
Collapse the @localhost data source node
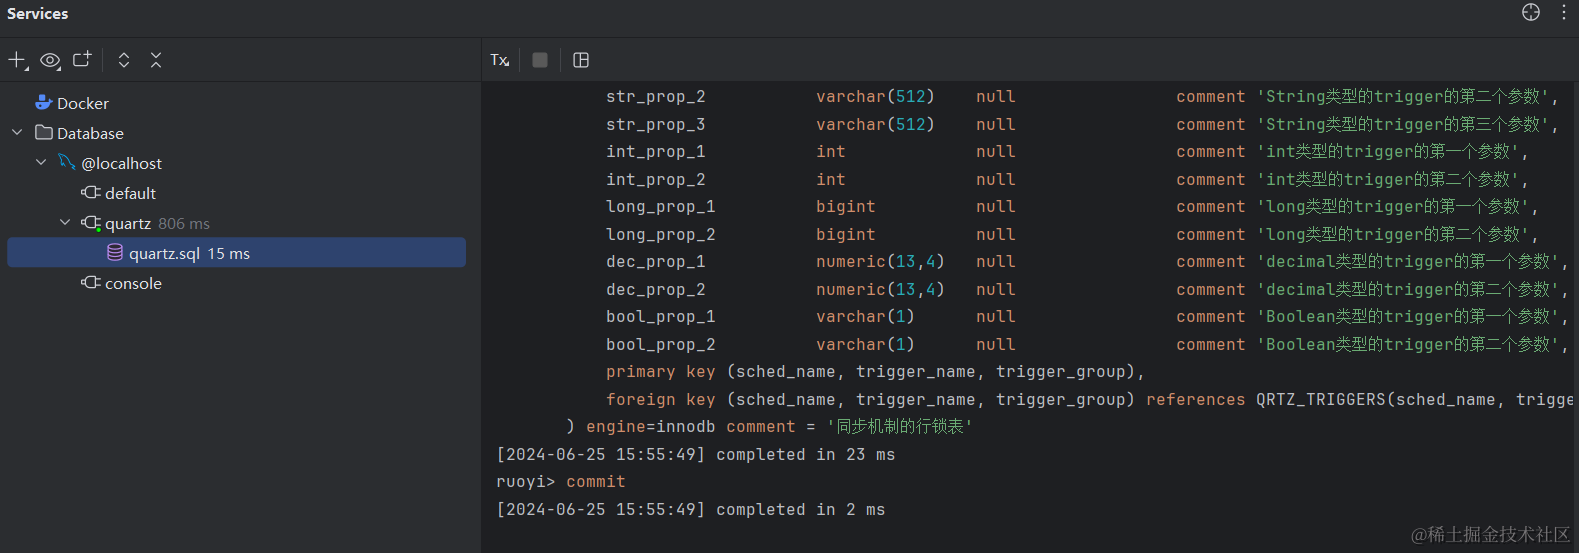click(x=41, y=163)
